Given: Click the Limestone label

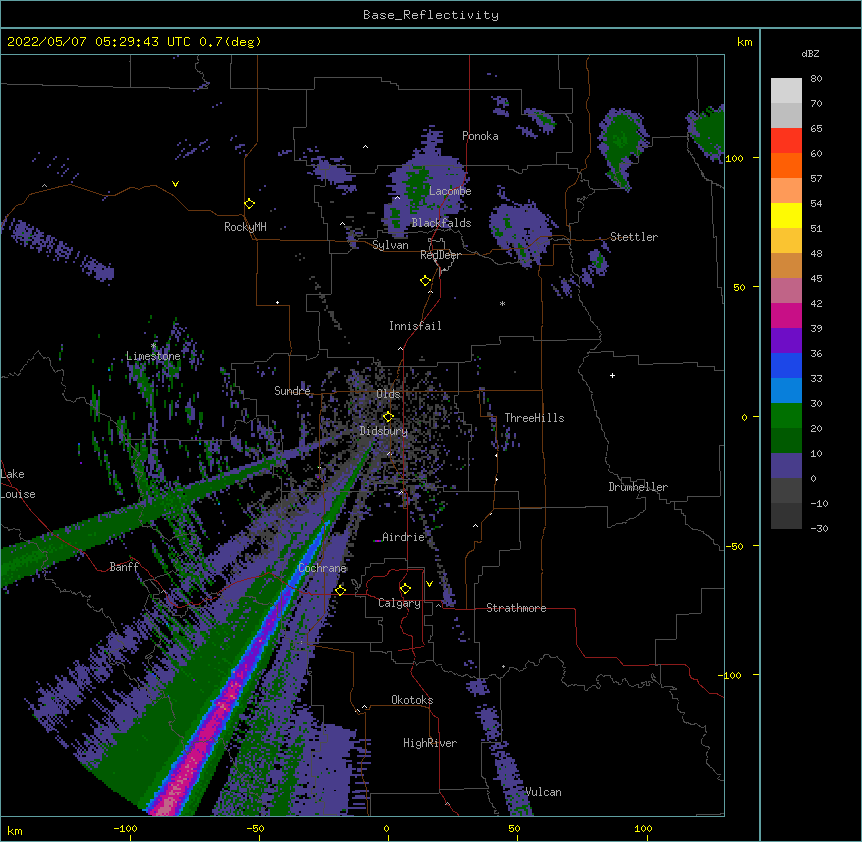Looking at the screenshot, I should tap(153, 356).
